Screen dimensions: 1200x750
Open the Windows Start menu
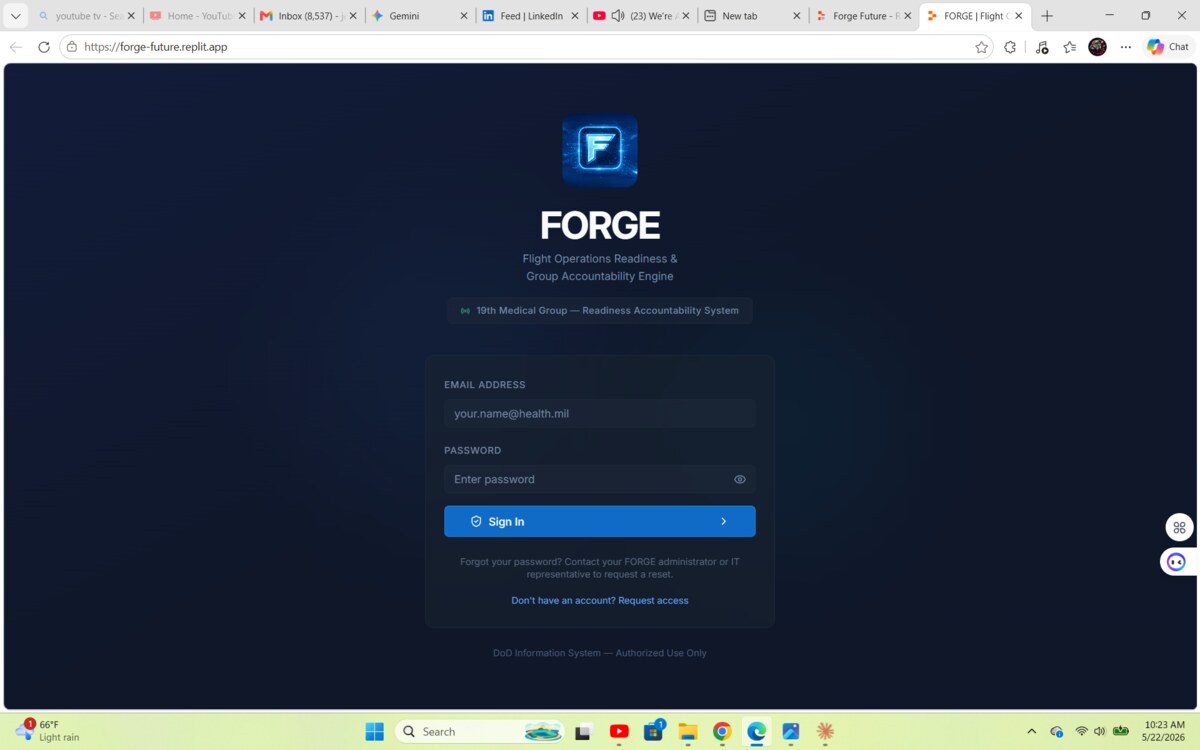[x=375, y=731]
